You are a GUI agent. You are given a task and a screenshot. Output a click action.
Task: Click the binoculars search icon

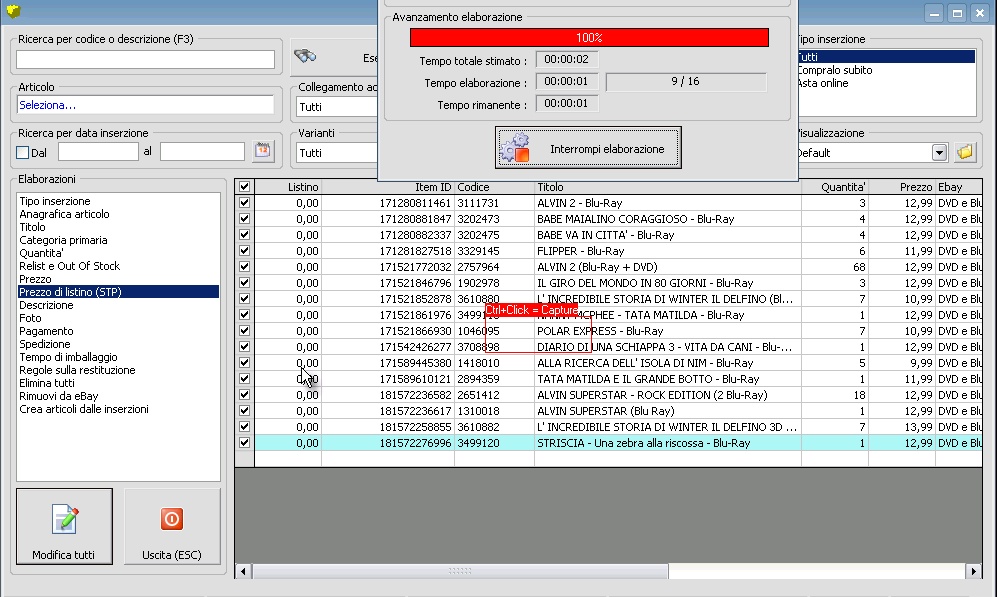305,57
